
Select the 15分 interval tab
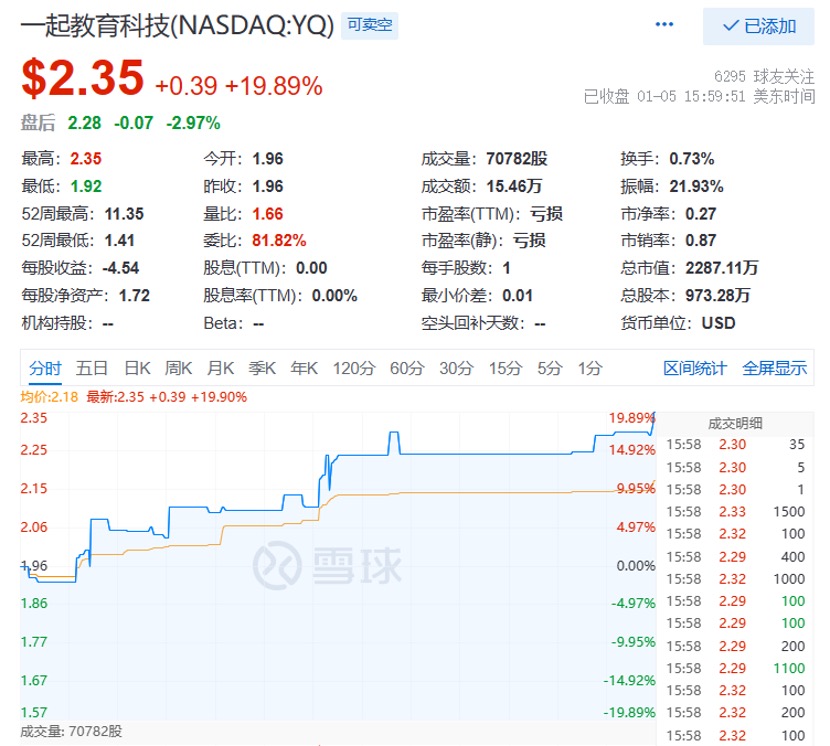tap(506, 368)
